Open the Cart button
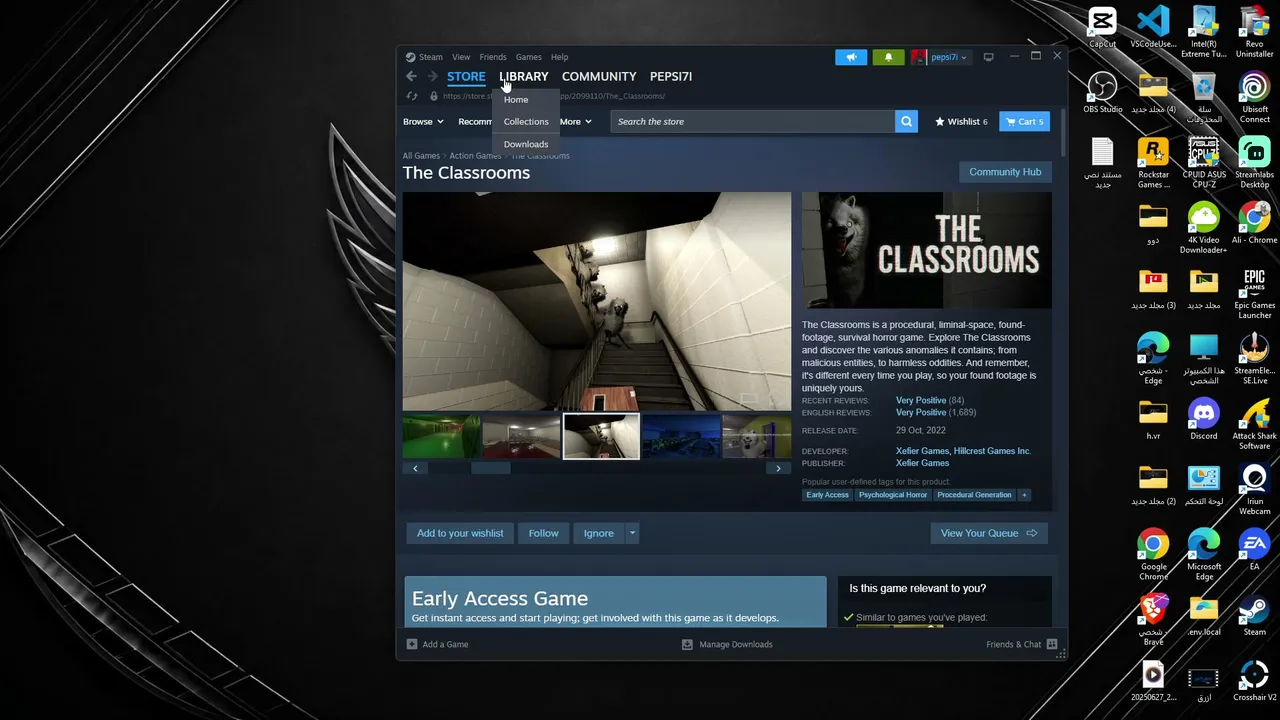Viewport: 1280px width, 720px height. click(x=1024, y=122)
